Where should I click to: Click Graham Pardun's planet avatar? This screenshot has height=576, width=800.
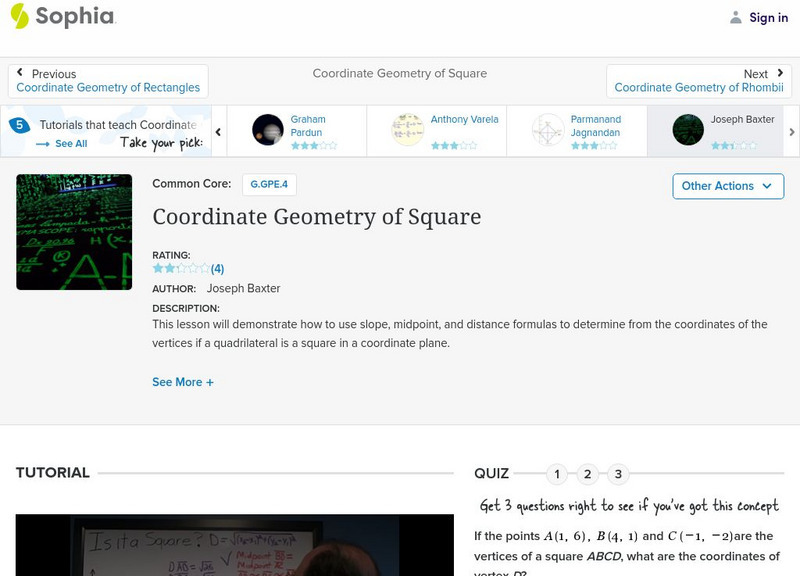click(x=268, y=130)
